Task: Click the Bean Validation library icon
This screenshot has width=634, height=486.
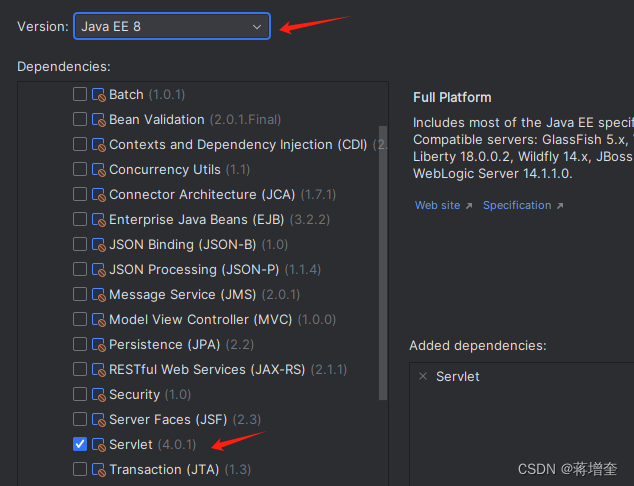Action: point(99,120)
